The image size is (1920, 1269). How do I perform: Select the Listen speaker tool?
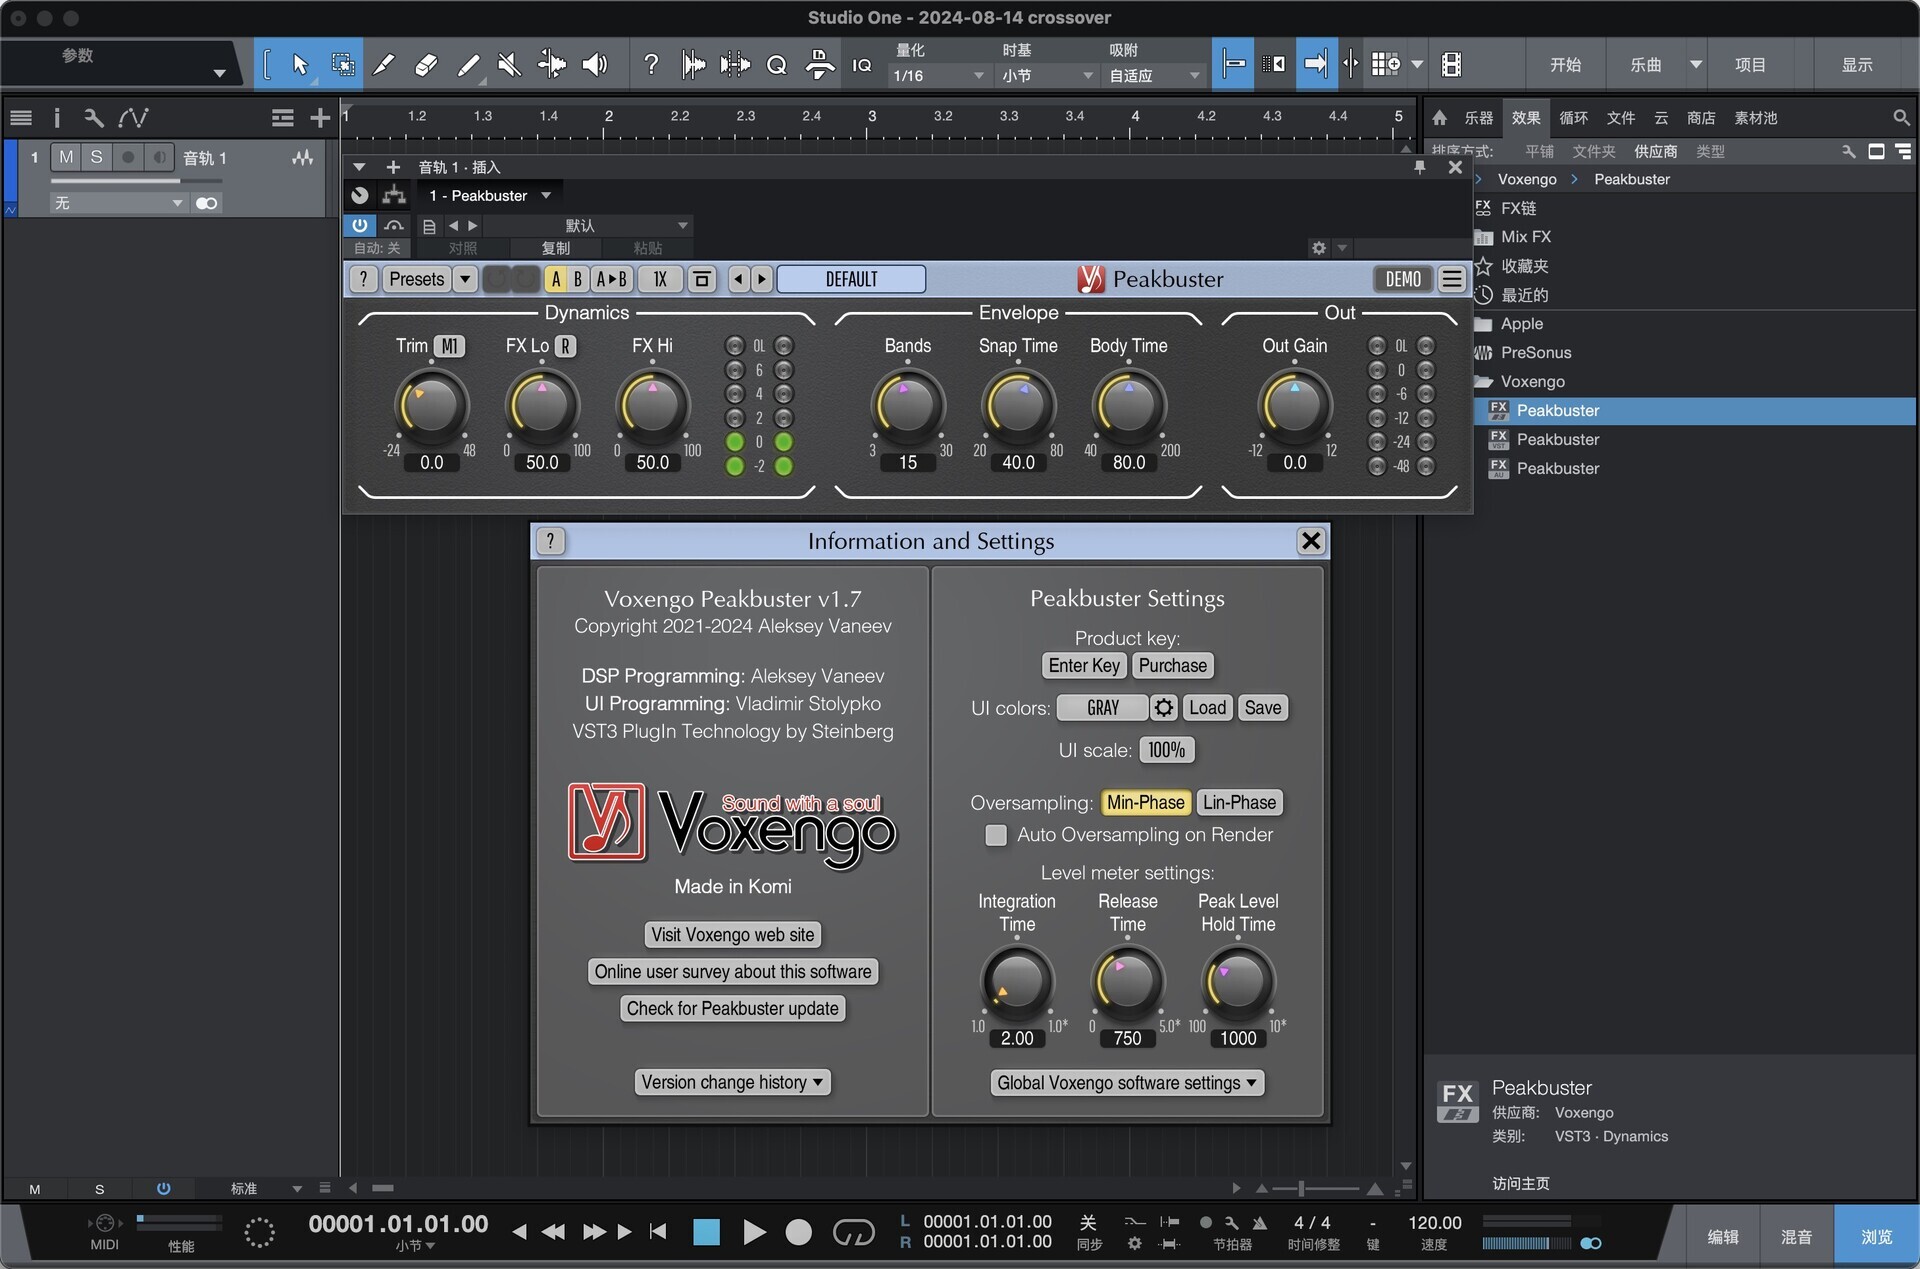click(595, 65)
